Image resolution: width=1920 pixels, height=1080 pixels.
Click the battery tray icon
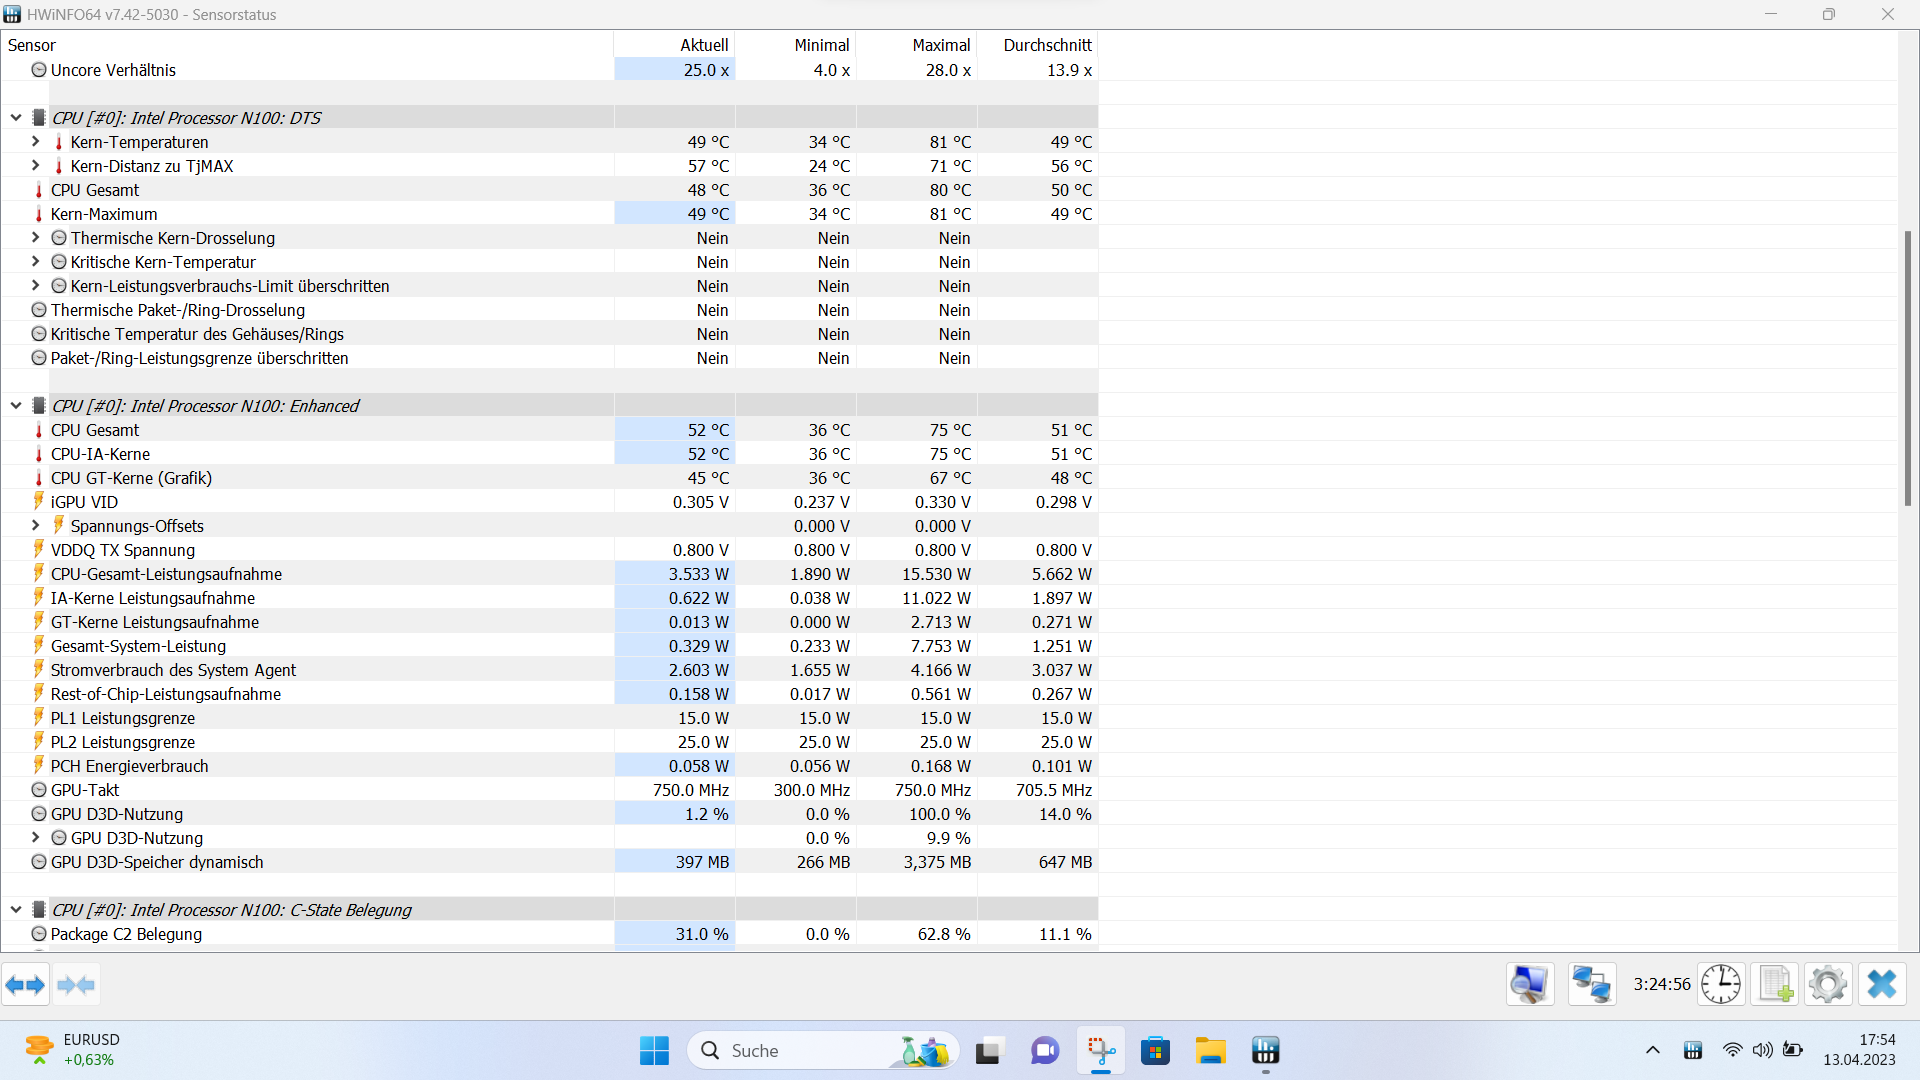[1793, 1050]
